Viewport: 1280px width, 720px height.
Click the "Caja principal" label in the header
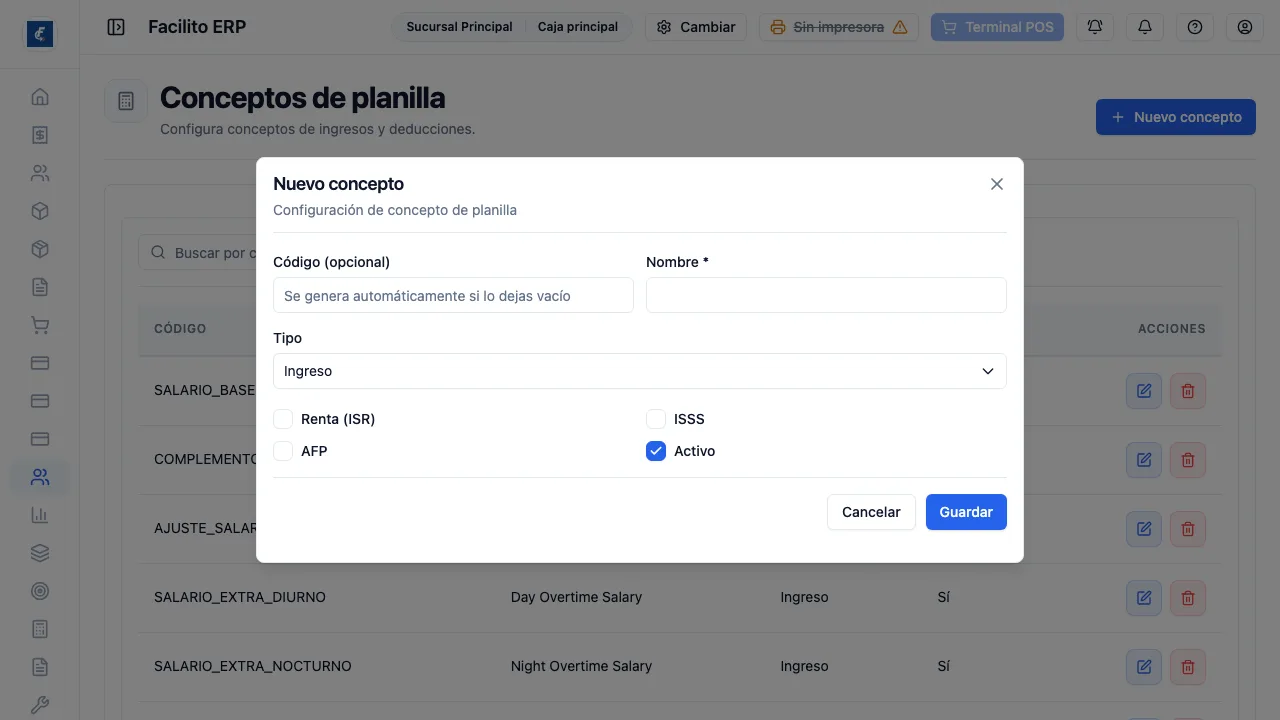pos(578,27)
